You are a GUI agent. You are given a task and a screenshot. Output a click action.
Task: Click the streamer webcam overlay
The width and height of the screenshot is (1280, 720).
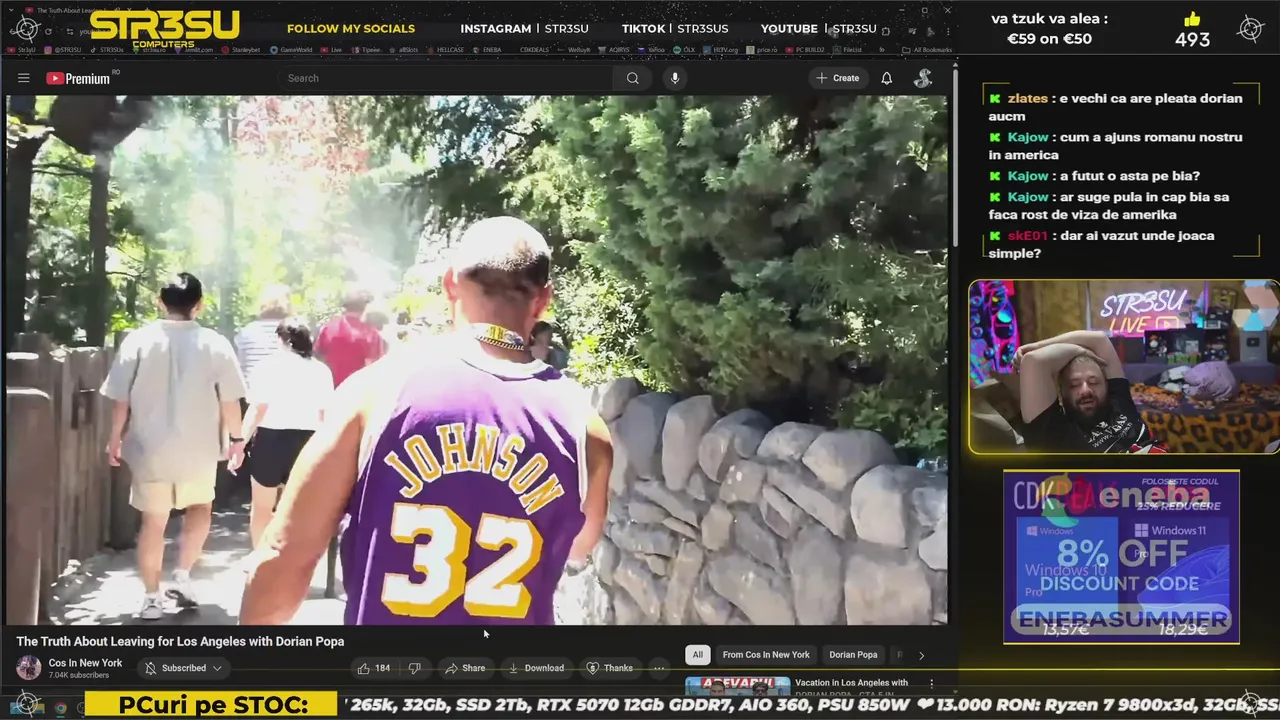point(1125,367)
